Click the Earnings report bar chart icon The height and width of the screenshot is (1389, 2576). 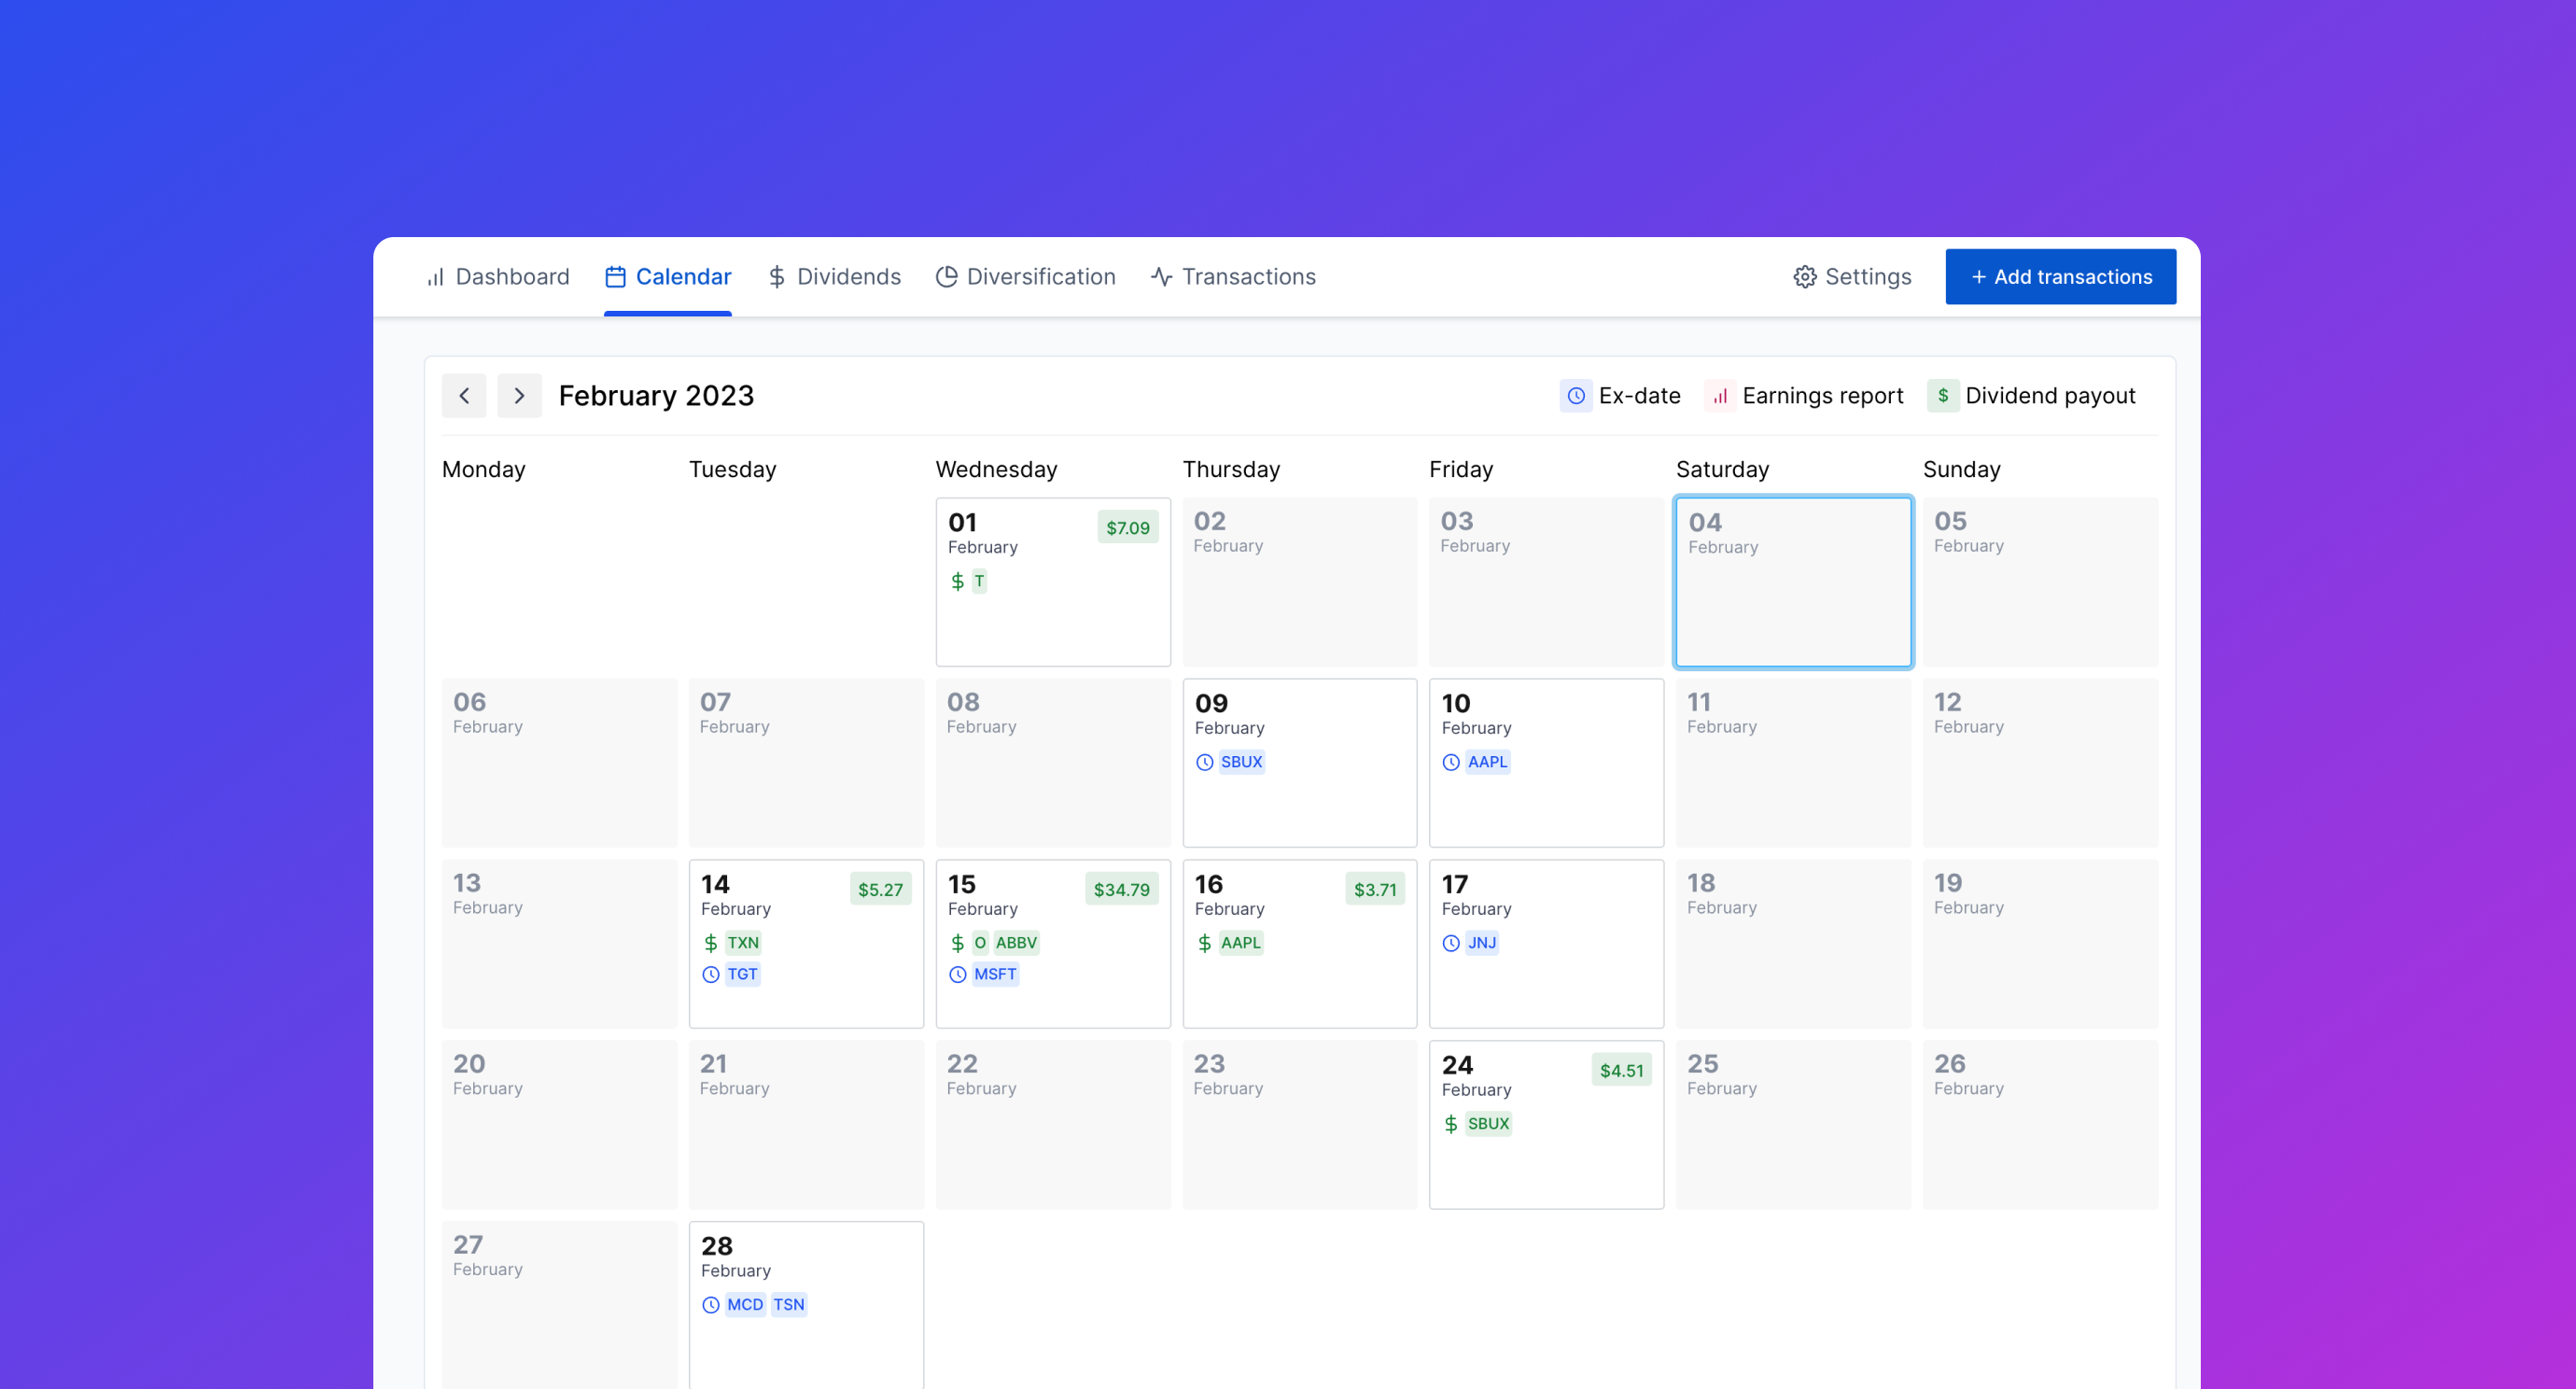click(x=1719, y=396)
